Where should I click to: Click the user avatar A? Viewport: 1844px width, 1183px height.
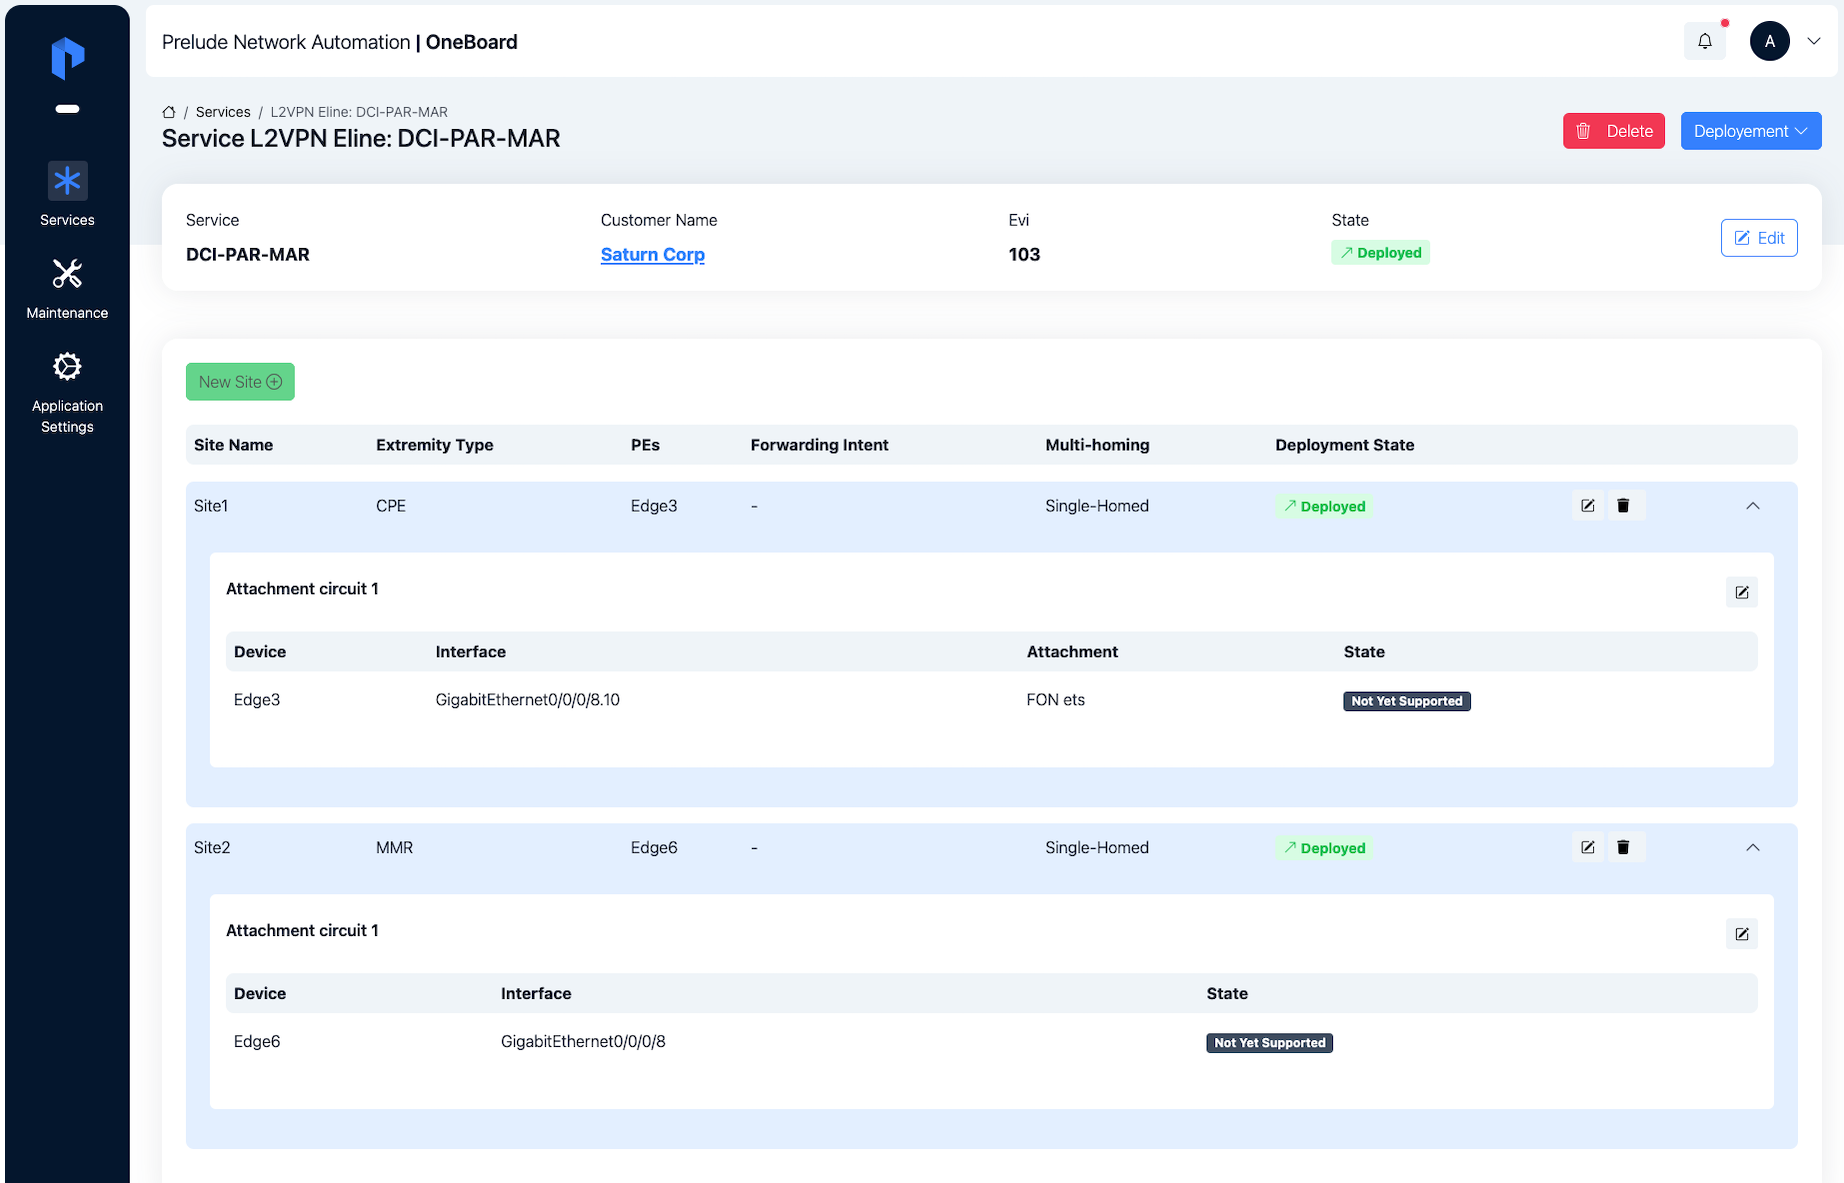[1770, 41]
